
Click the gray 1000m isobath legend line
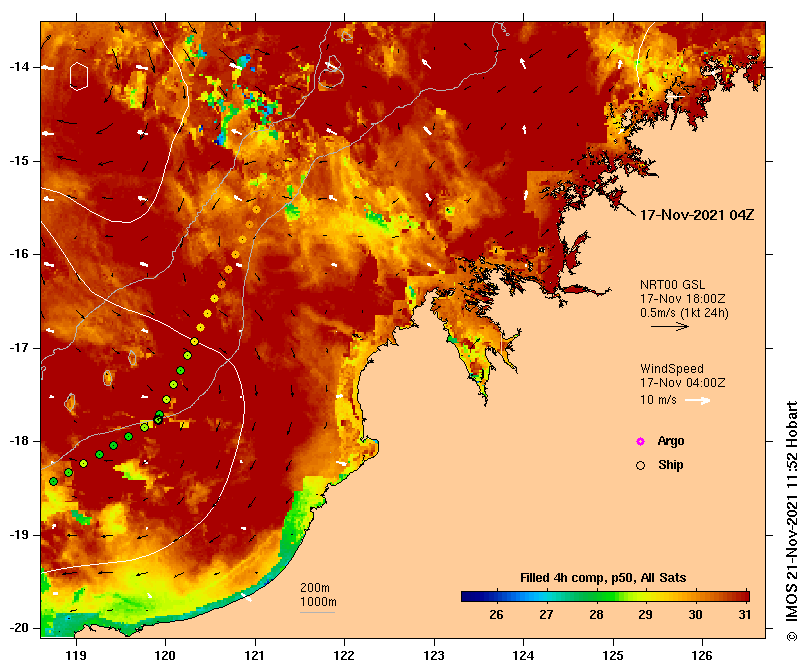[x=317, y=613]
